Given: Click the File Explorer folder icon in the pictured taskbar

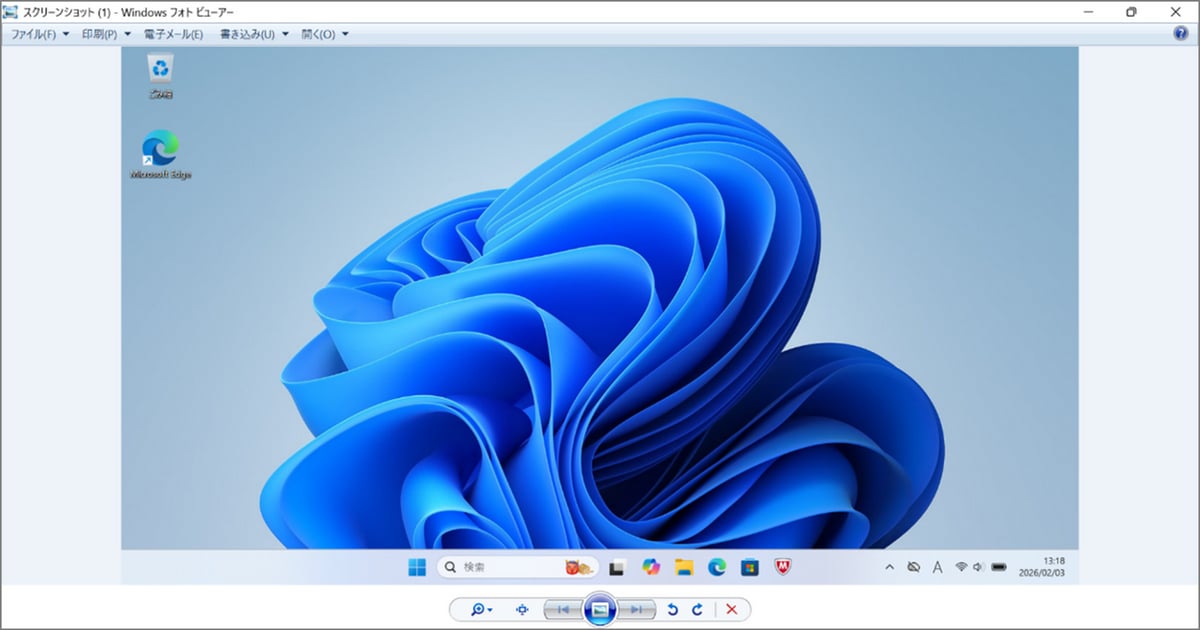Looking at the screenshot, I should [x=684, y=567].
